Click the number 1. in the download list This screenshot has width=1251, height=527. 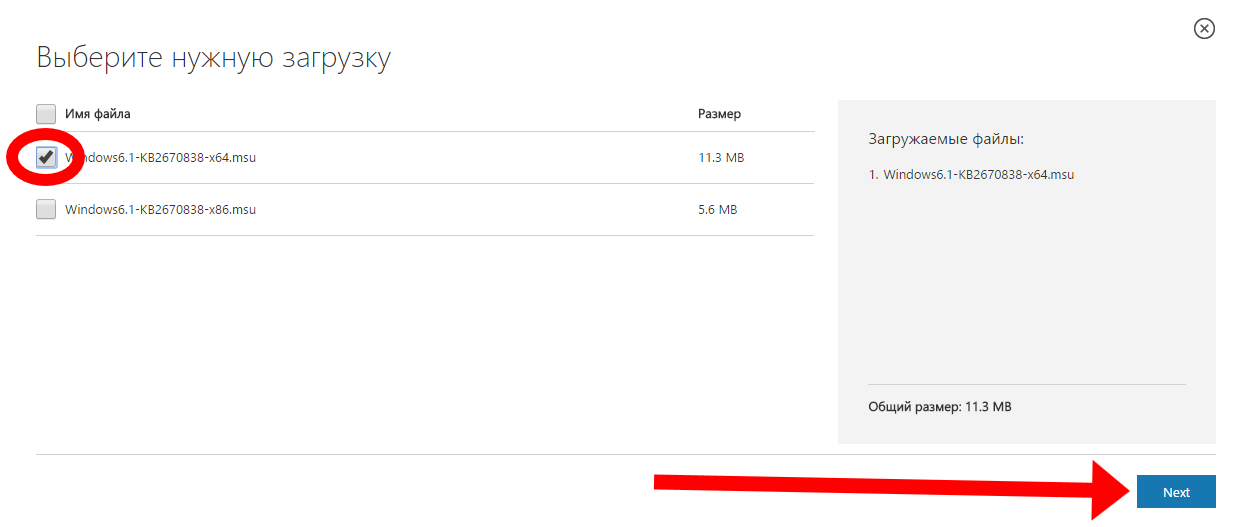[x=873, y=174]
